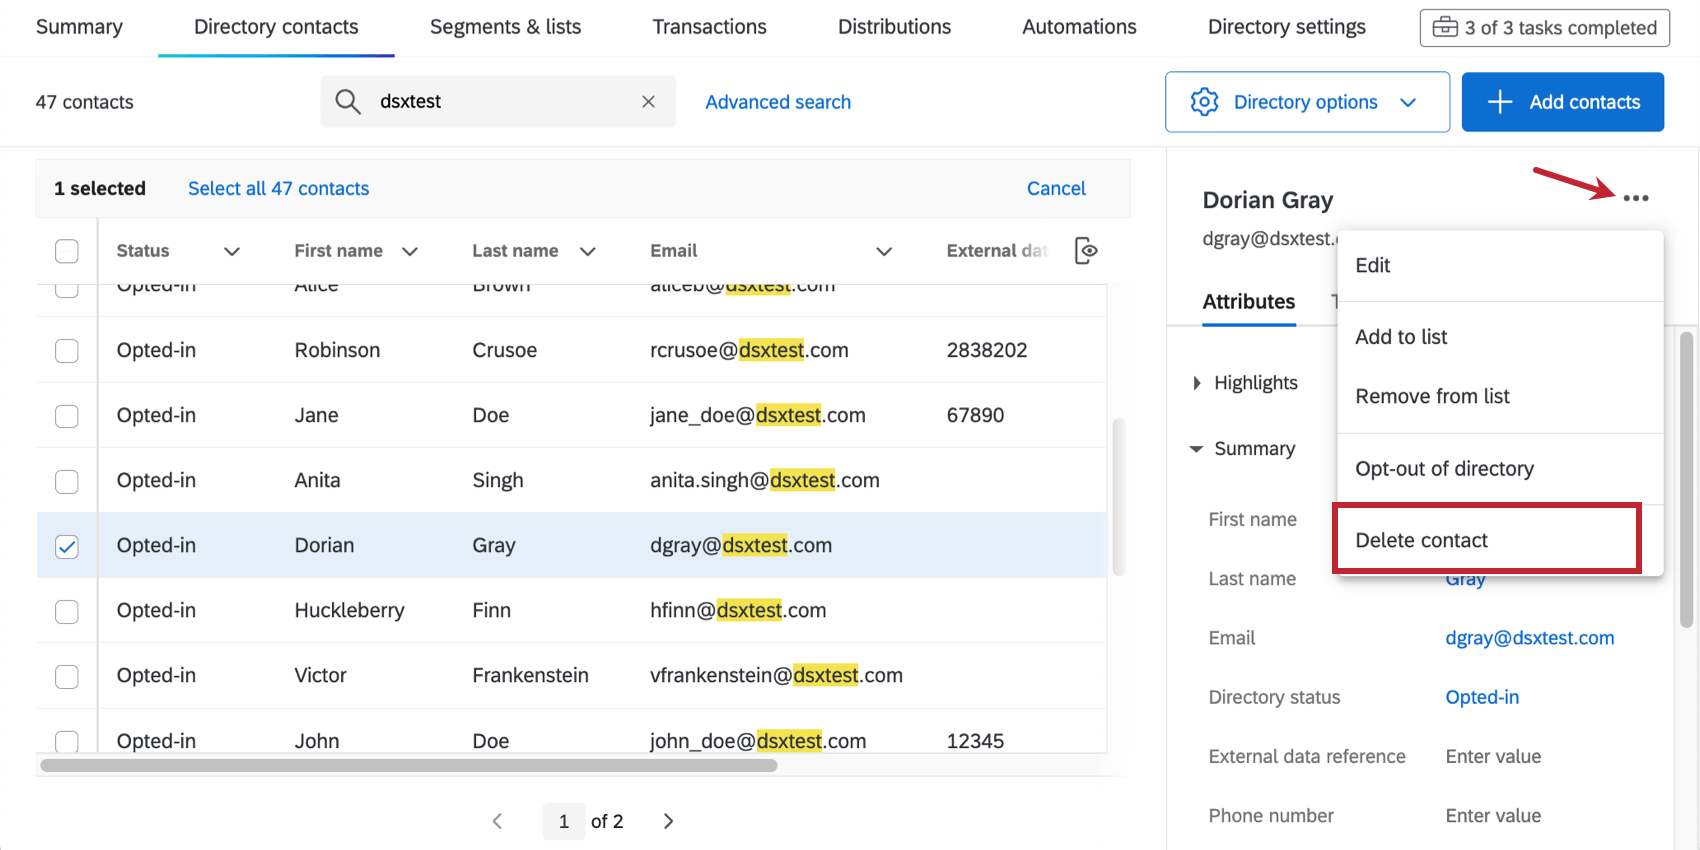Screen dimensions: 1700x850
Task: Go to previous page of contacts
Action: pyautogui.click(x=497, y=821)
